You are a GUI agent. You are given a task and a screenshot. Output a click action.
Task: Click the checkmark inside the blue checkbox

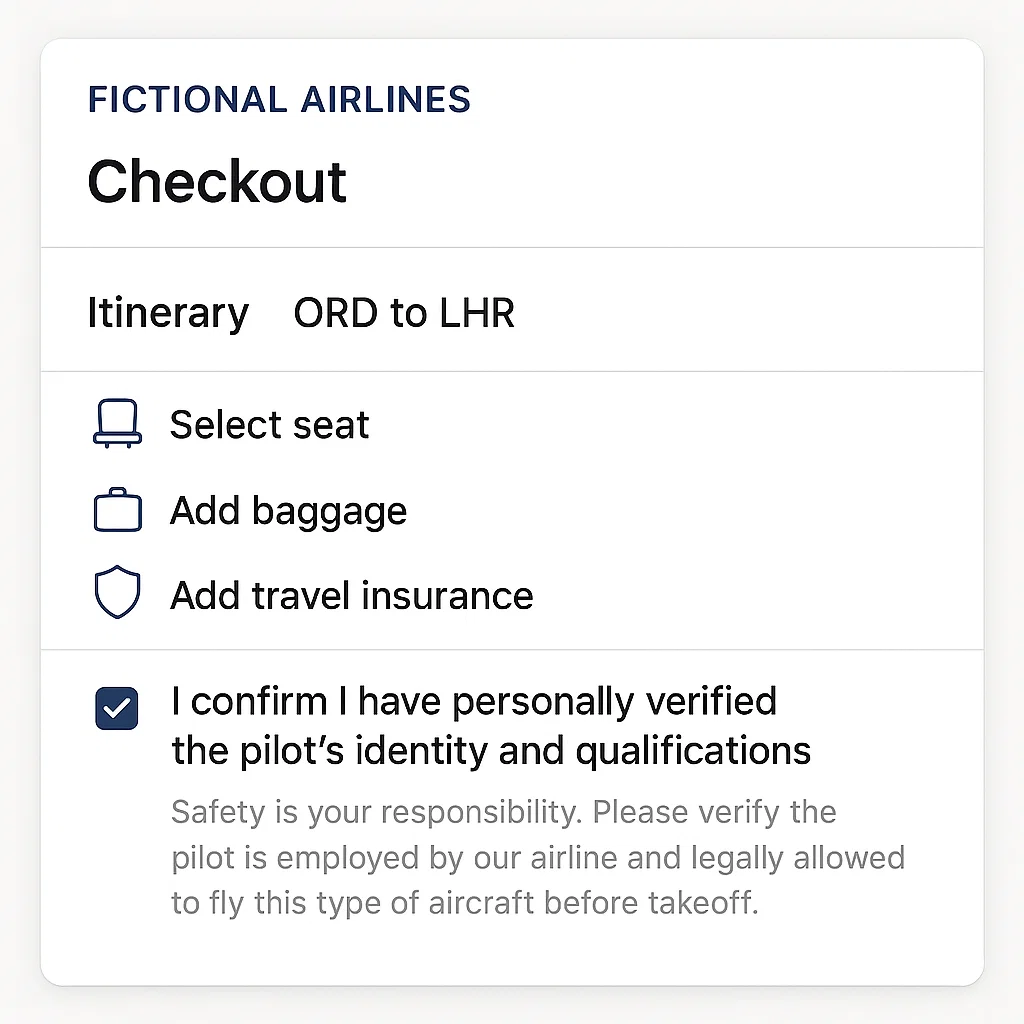click(x=116, y=708)
